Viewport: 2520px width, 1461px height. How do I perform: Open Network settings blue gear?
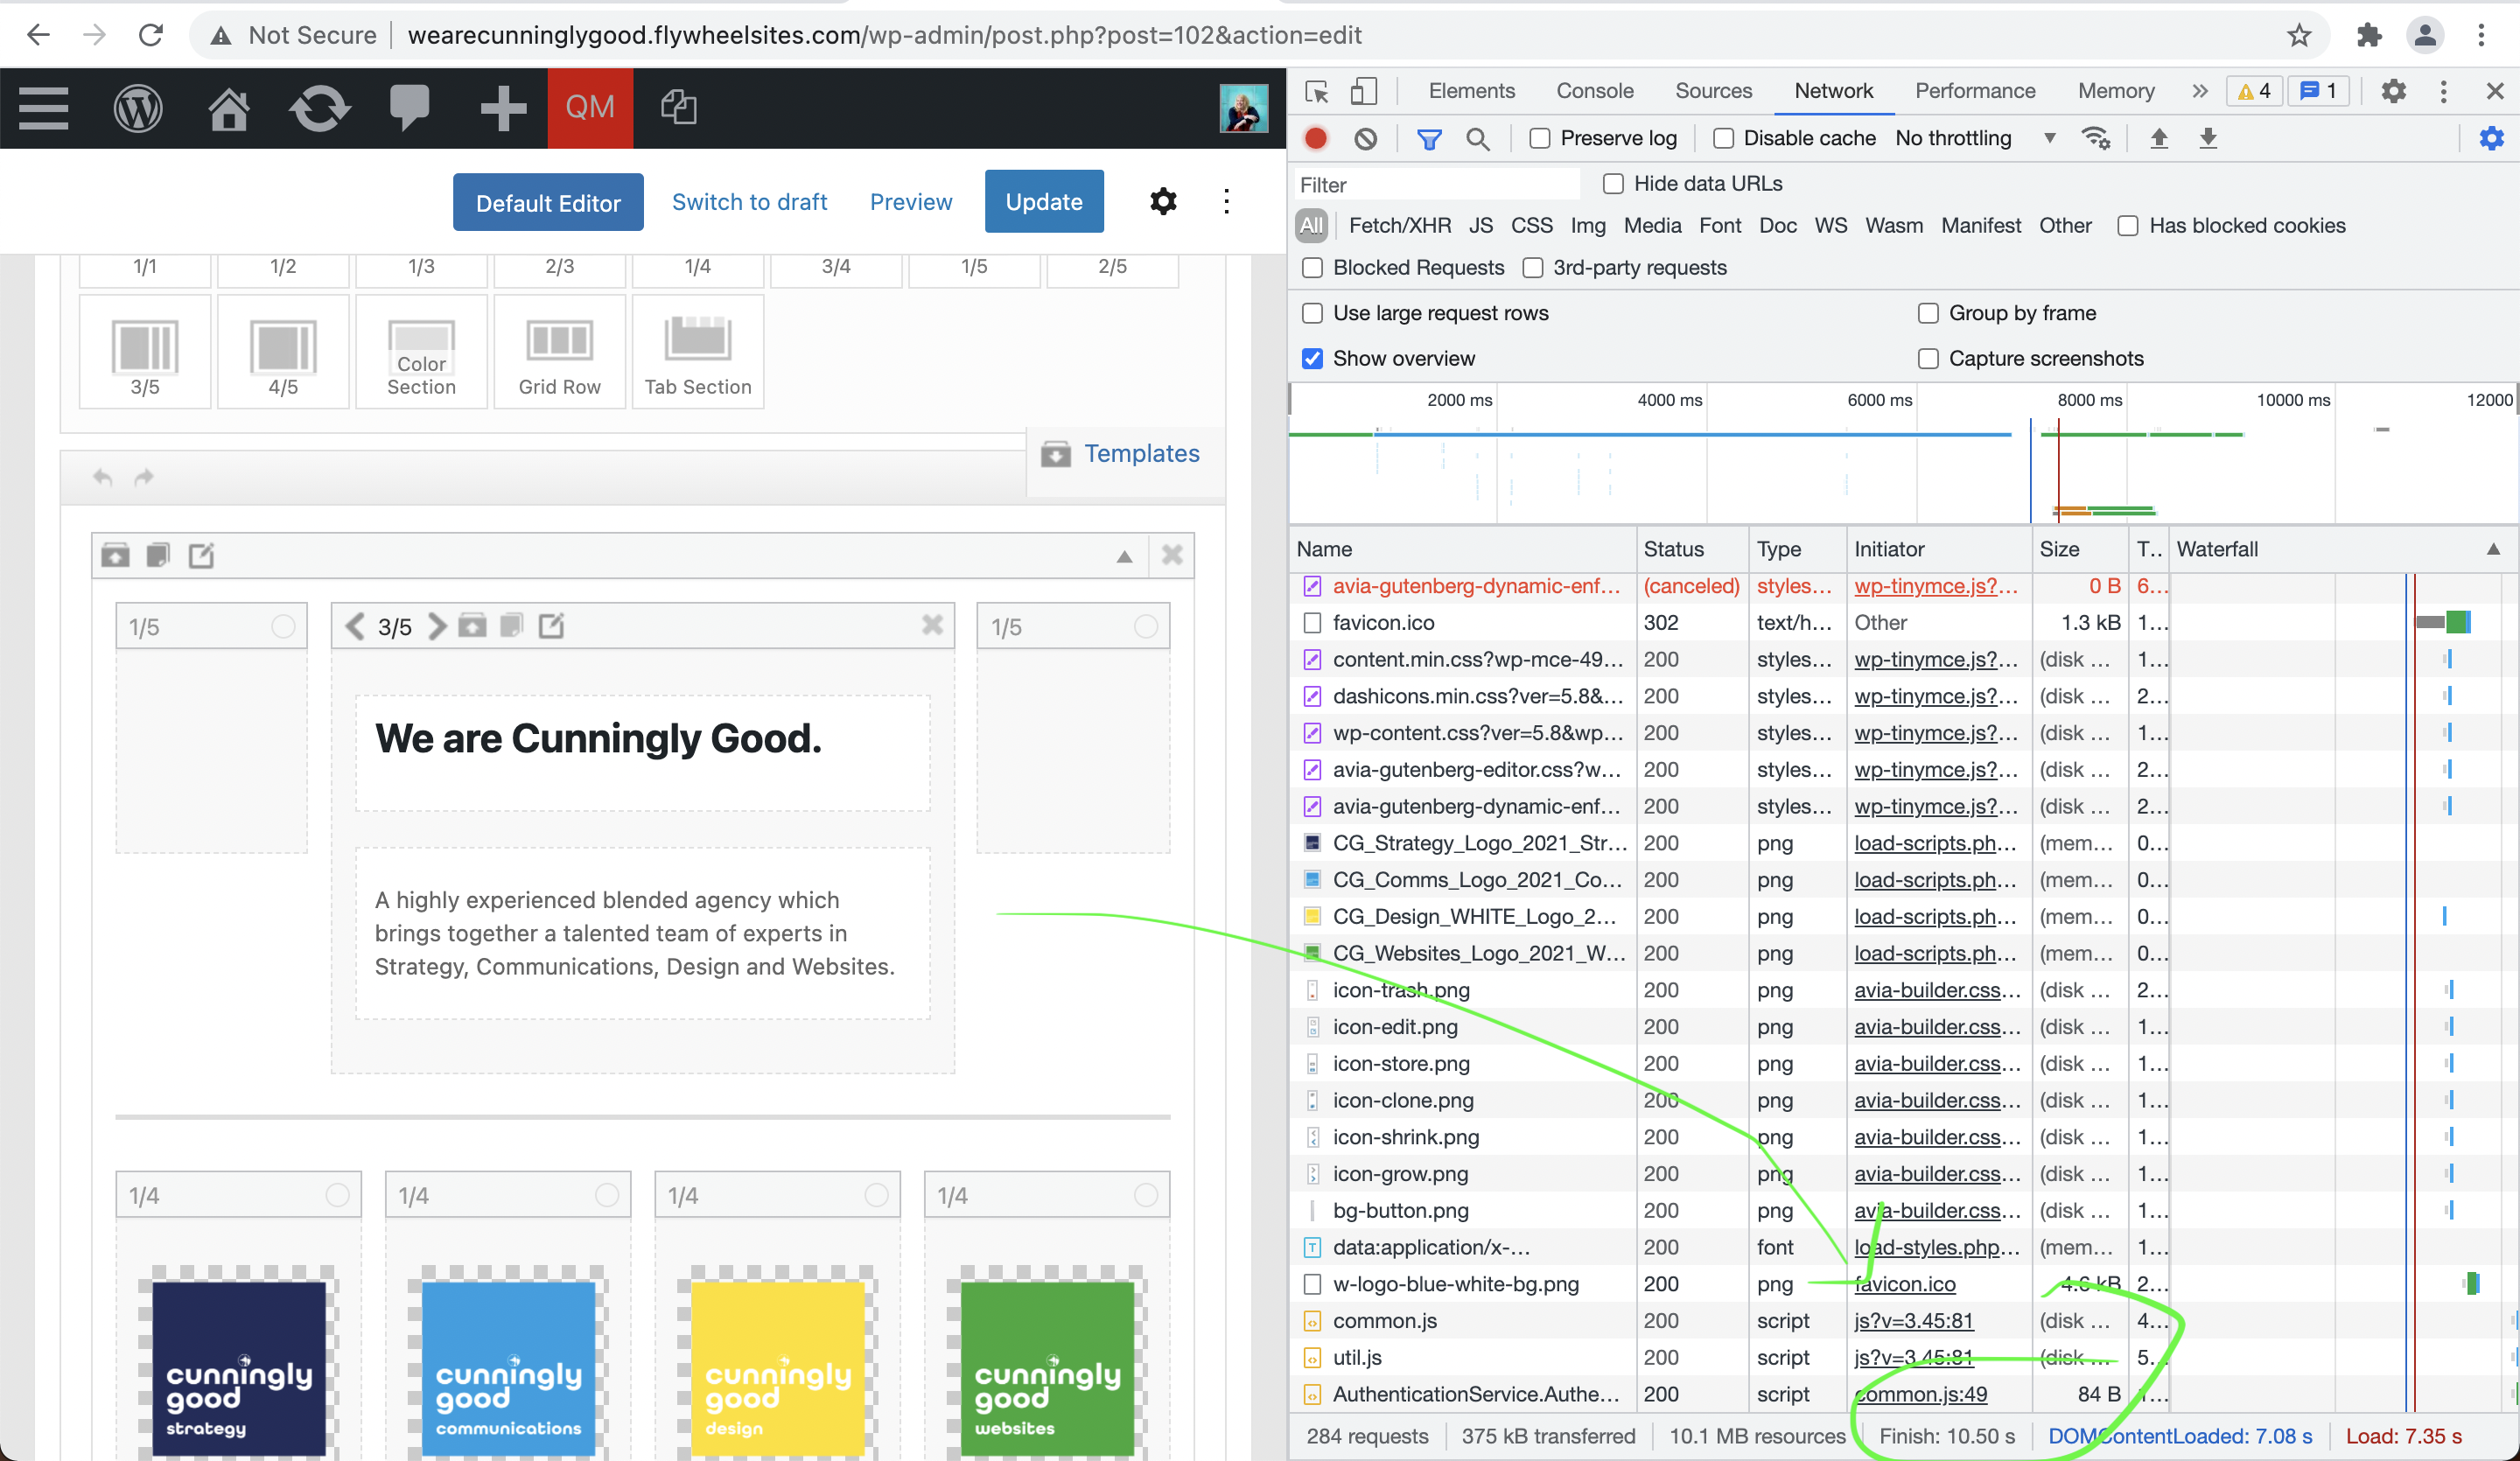[2491, 138]
